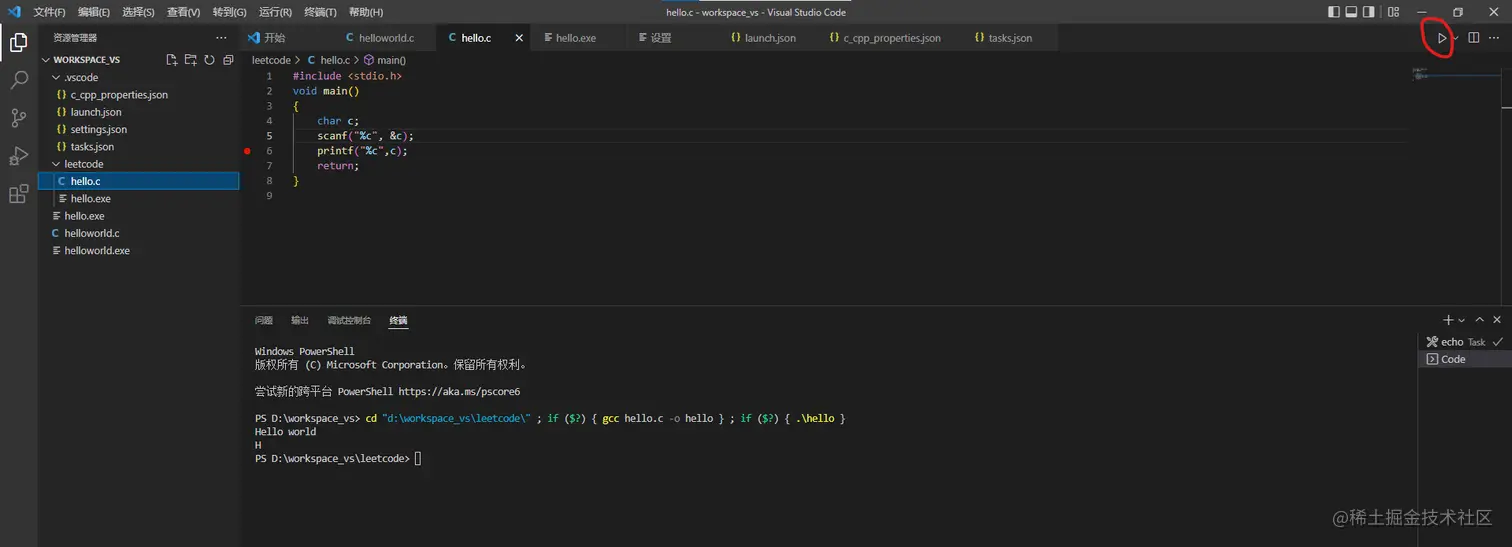Toggle primary side bar layout button
1512x547 pixels.
(x=1333, y=12)
